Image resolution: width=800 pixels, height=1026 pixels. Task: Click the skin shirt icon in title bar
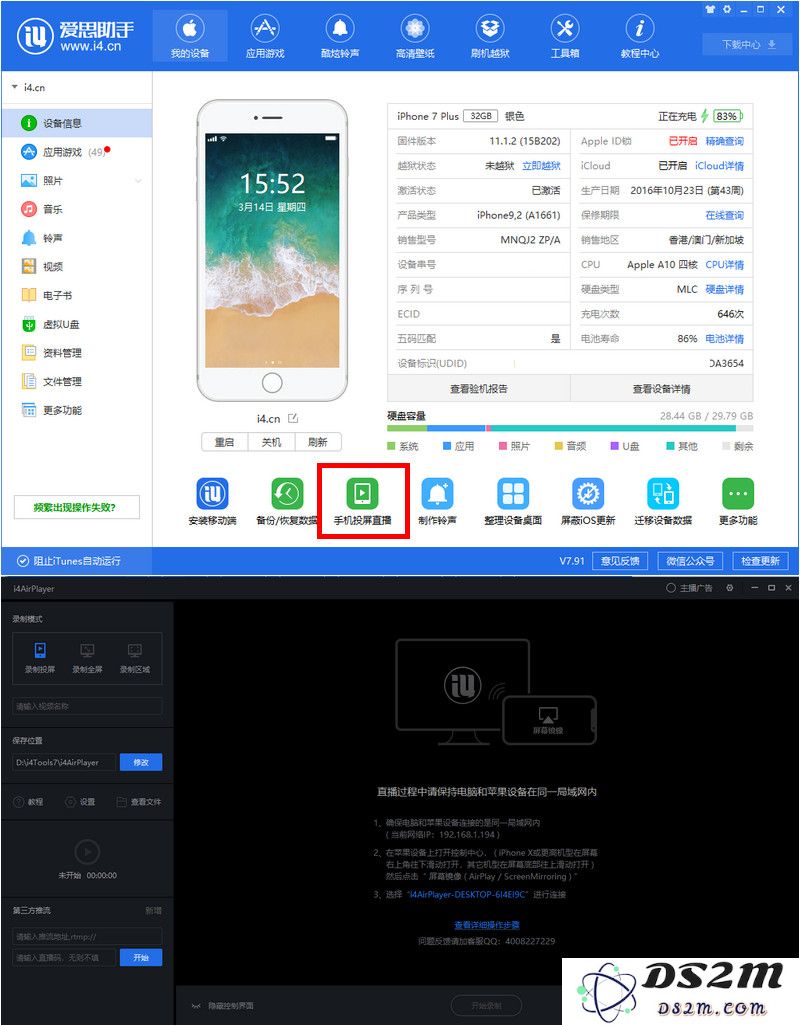[x=710, y=9]
